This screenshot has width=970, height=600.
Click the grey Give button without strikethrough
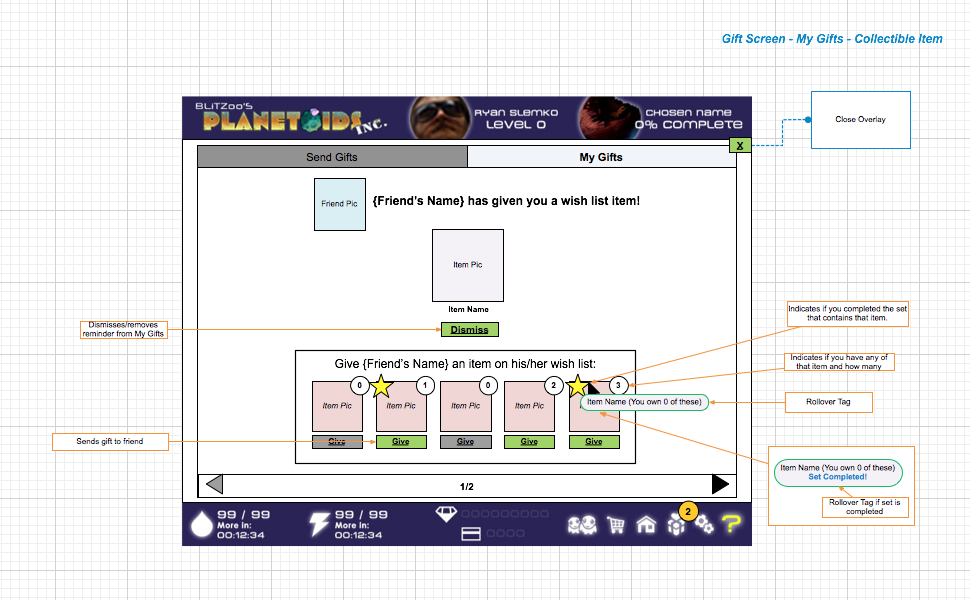pyautogui.click(x=466, y=442)
